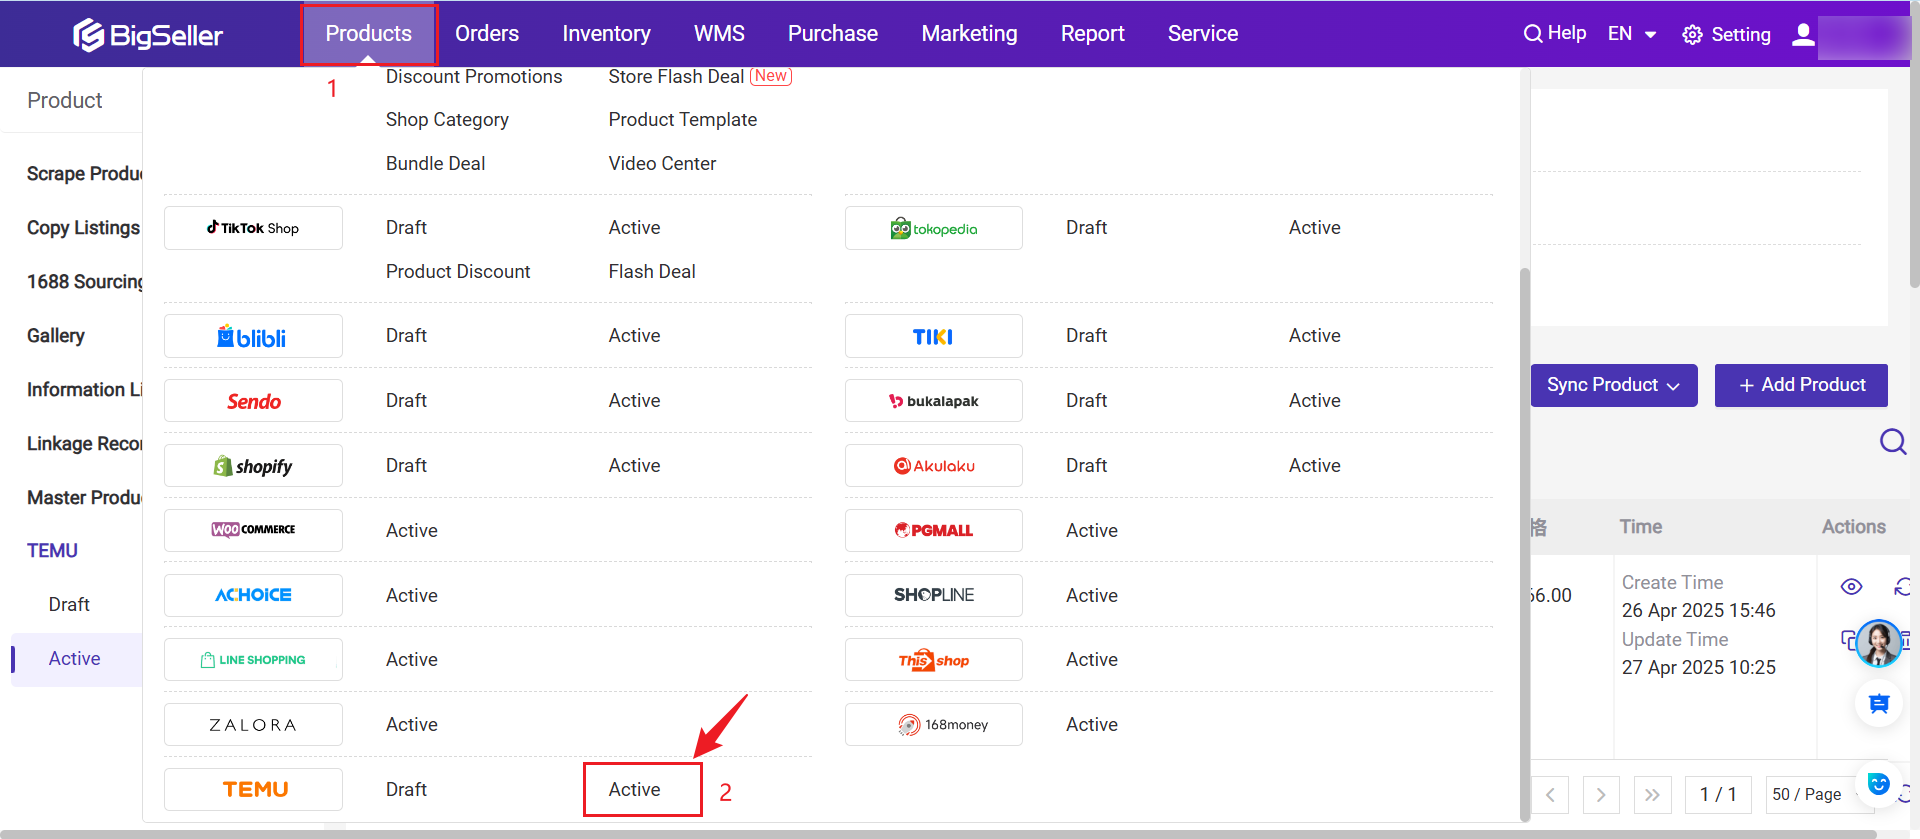Open the WMS menu
This screenshot has width=1920, height=839.
[719, 34]
